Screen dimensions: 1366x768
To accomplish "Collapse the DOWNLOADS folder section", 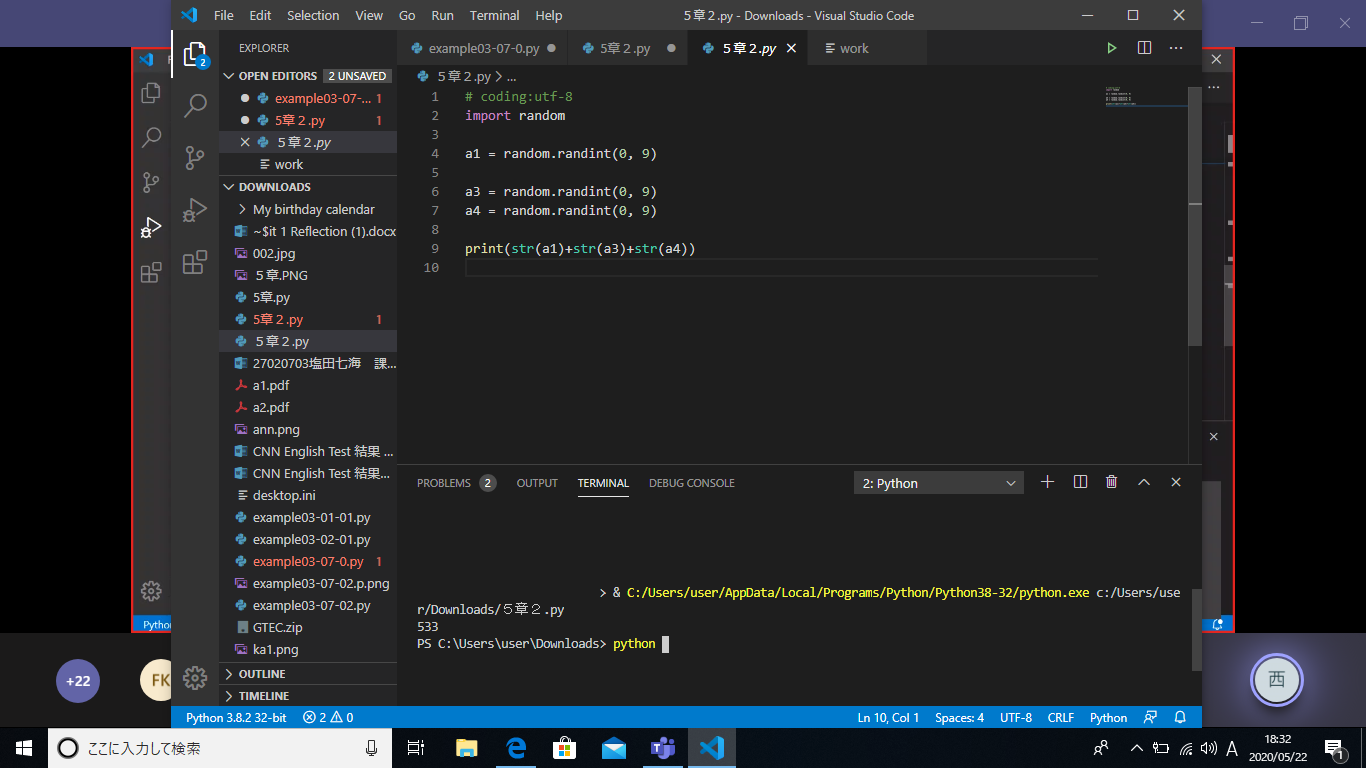I will (228, 187).
